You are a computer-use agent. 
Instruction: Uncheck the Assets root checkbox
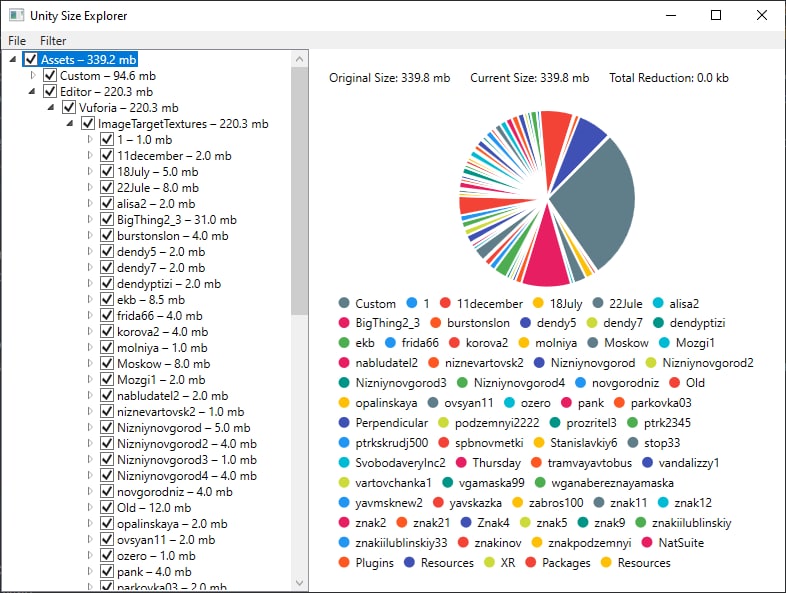pos(31,60)
